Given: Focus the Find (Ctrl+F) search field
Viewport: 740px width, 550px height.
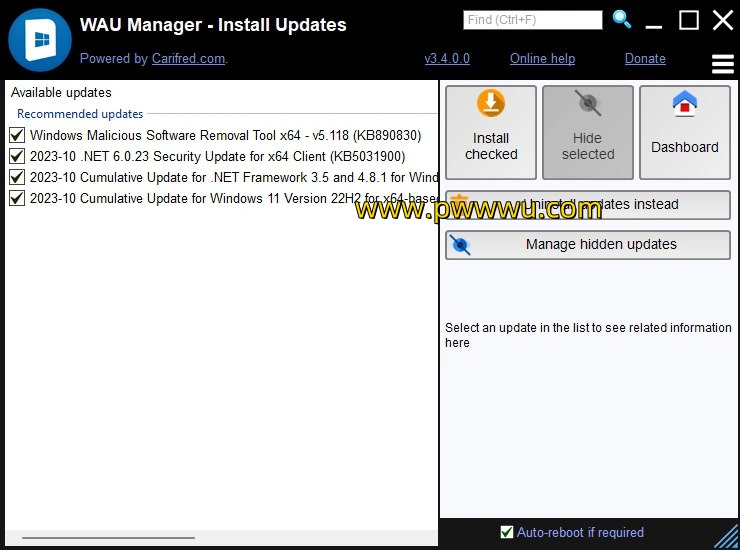Looking at the screenshot, I should [532, 20].
